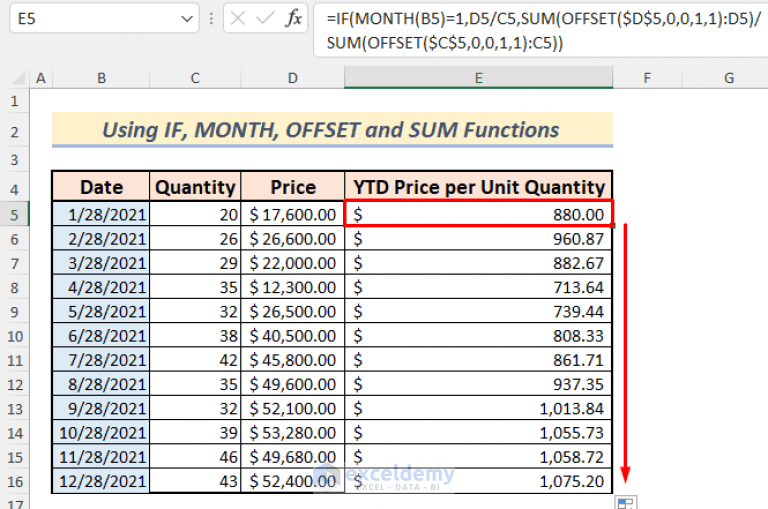Select column D header
This screenshot has width=768, height=509.
[x=292, y=78]
